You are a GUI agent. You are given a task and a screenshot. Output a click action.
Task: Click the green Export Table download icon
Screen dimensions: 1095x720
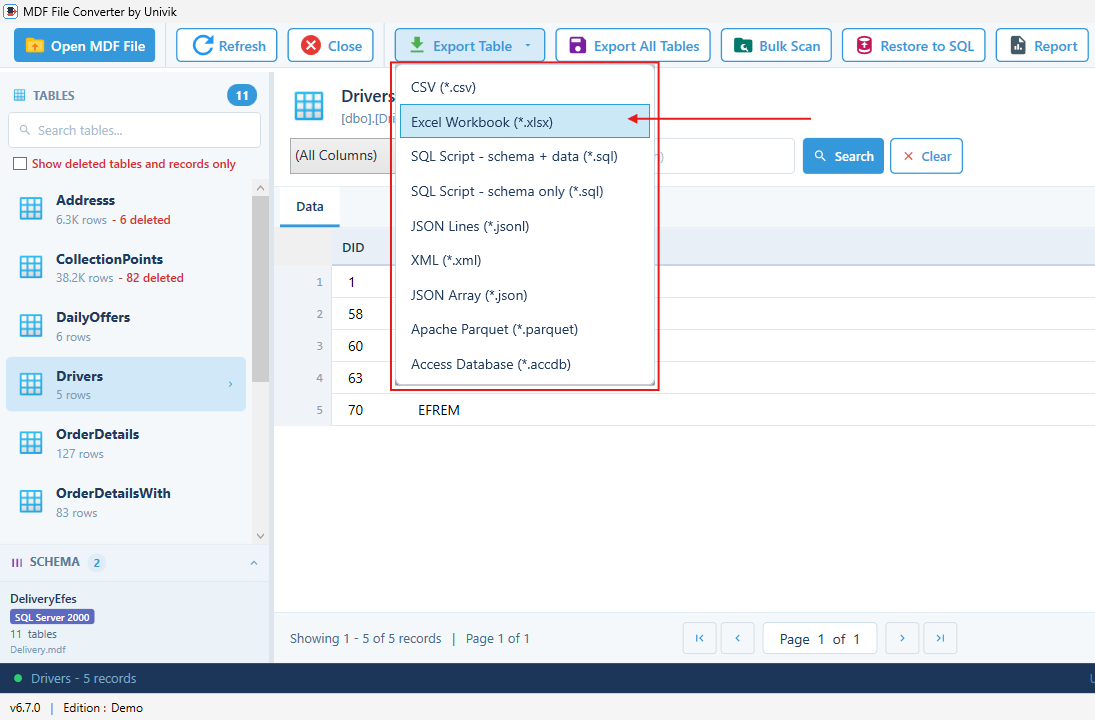[x=417, y=45]
